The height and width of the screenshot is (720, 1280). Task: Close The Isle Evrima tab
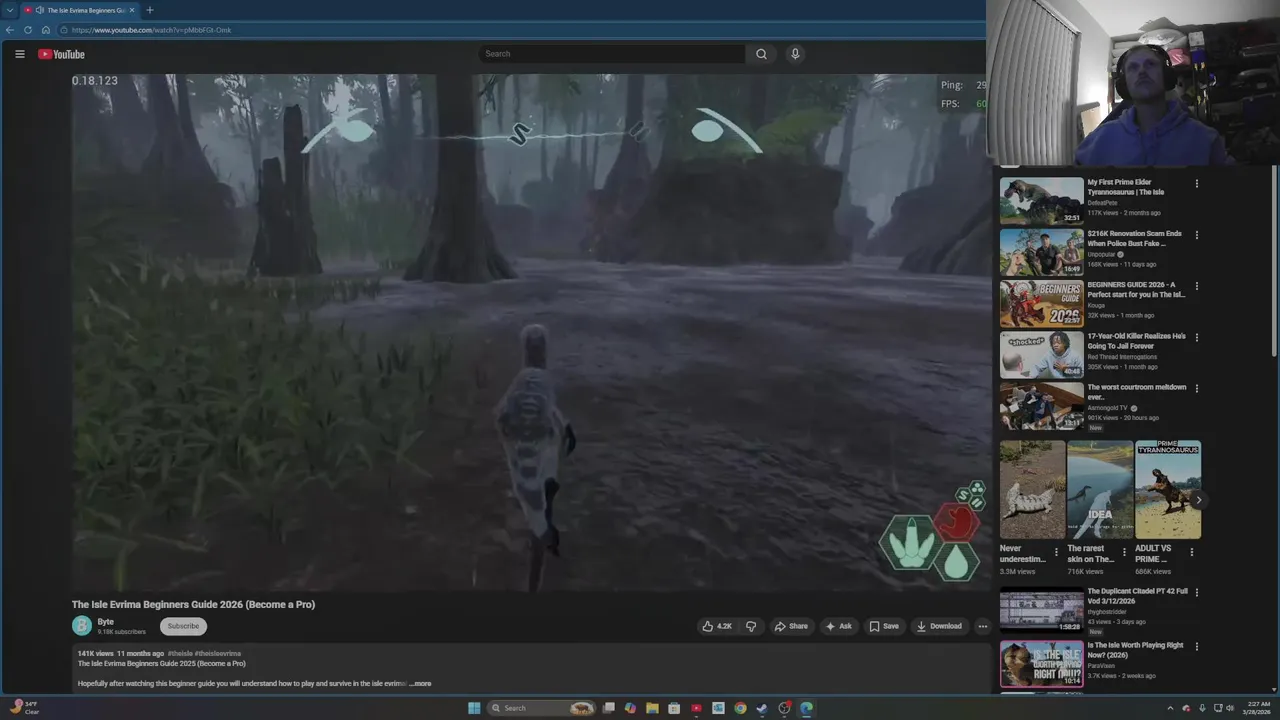[x=131, y=10]
